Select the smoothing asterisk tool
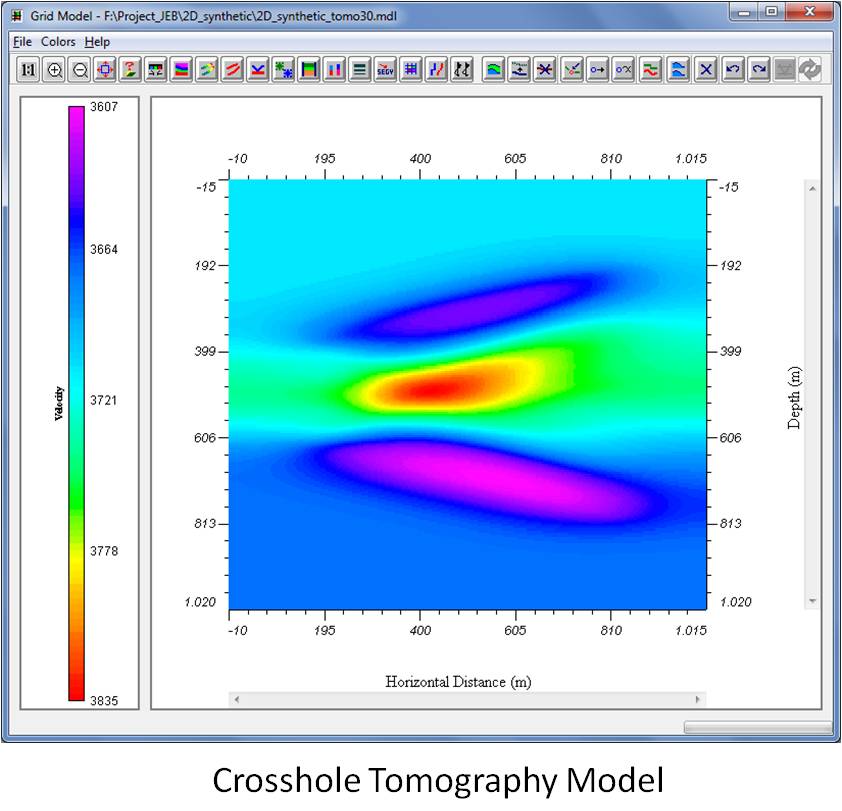The height and width of the screenshot is (811, 842). 548,70
